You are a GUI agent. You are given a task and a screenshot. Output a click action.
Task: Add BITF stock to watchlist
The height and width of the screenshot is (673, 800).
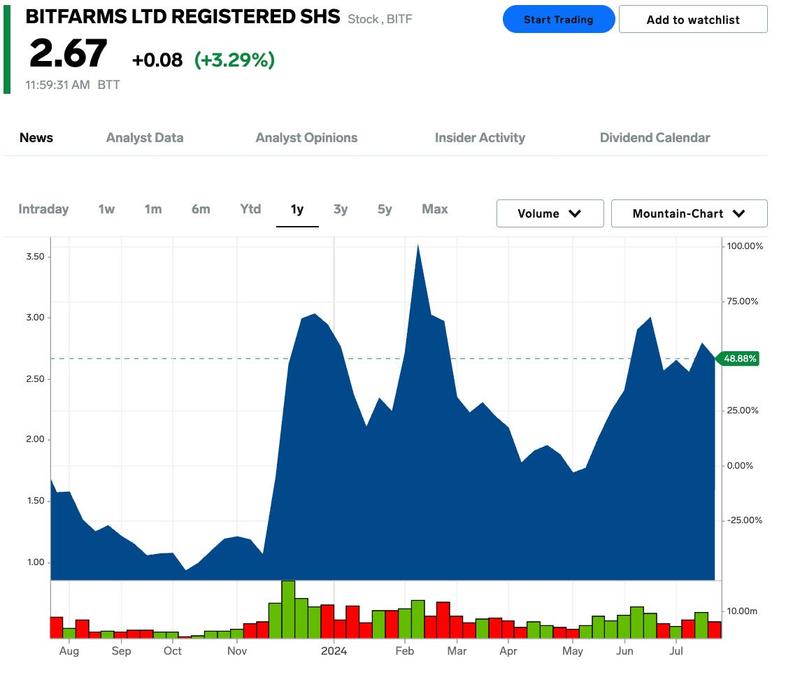pos(693,19)
